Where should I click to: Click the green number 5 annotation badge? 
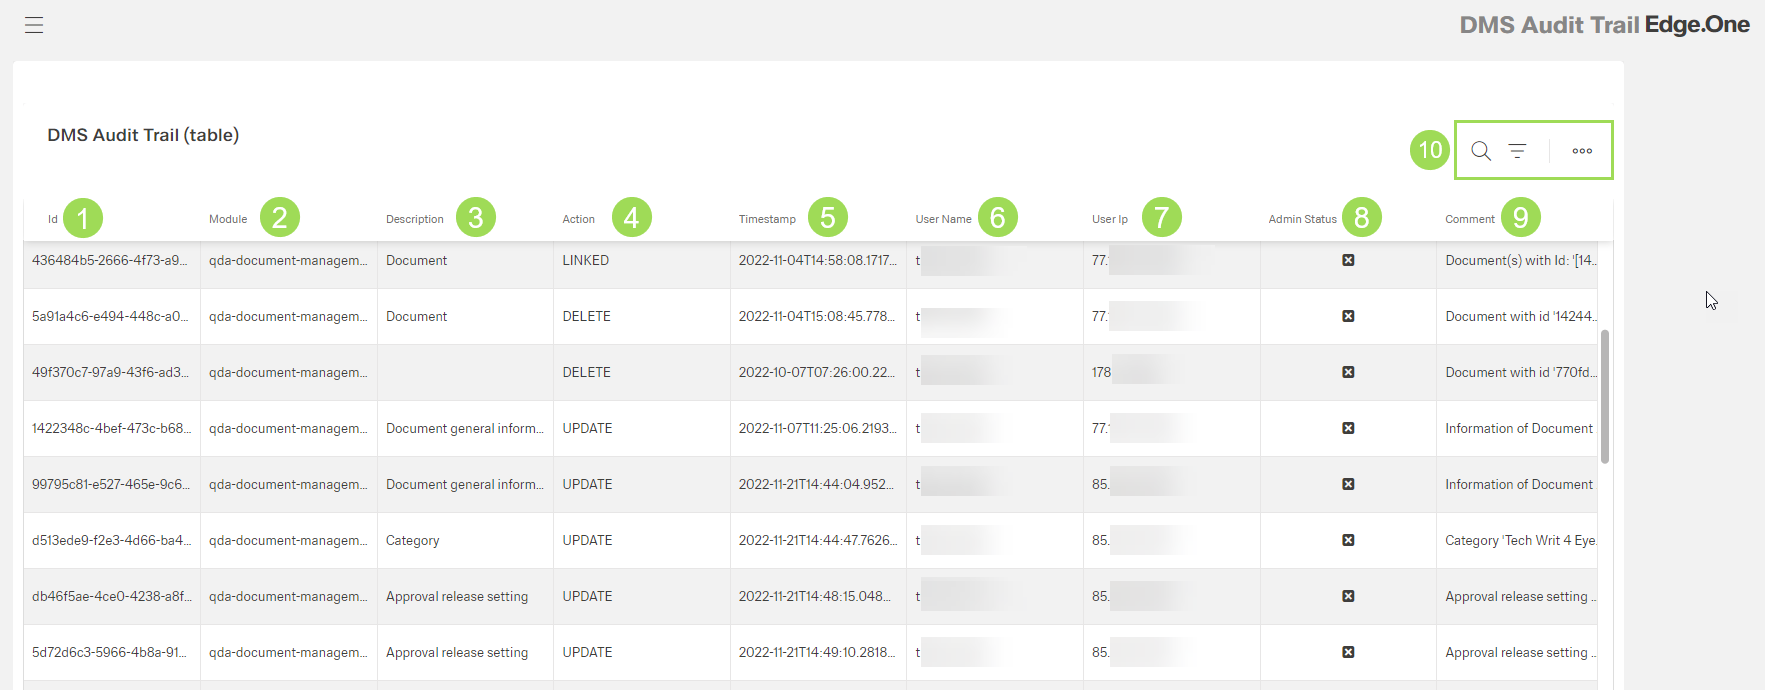[828, 218]
